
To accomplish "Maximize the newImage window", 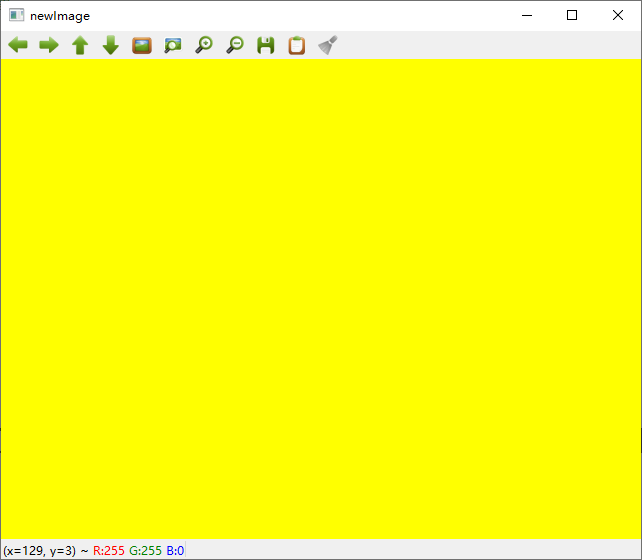I will pos(572,16).
